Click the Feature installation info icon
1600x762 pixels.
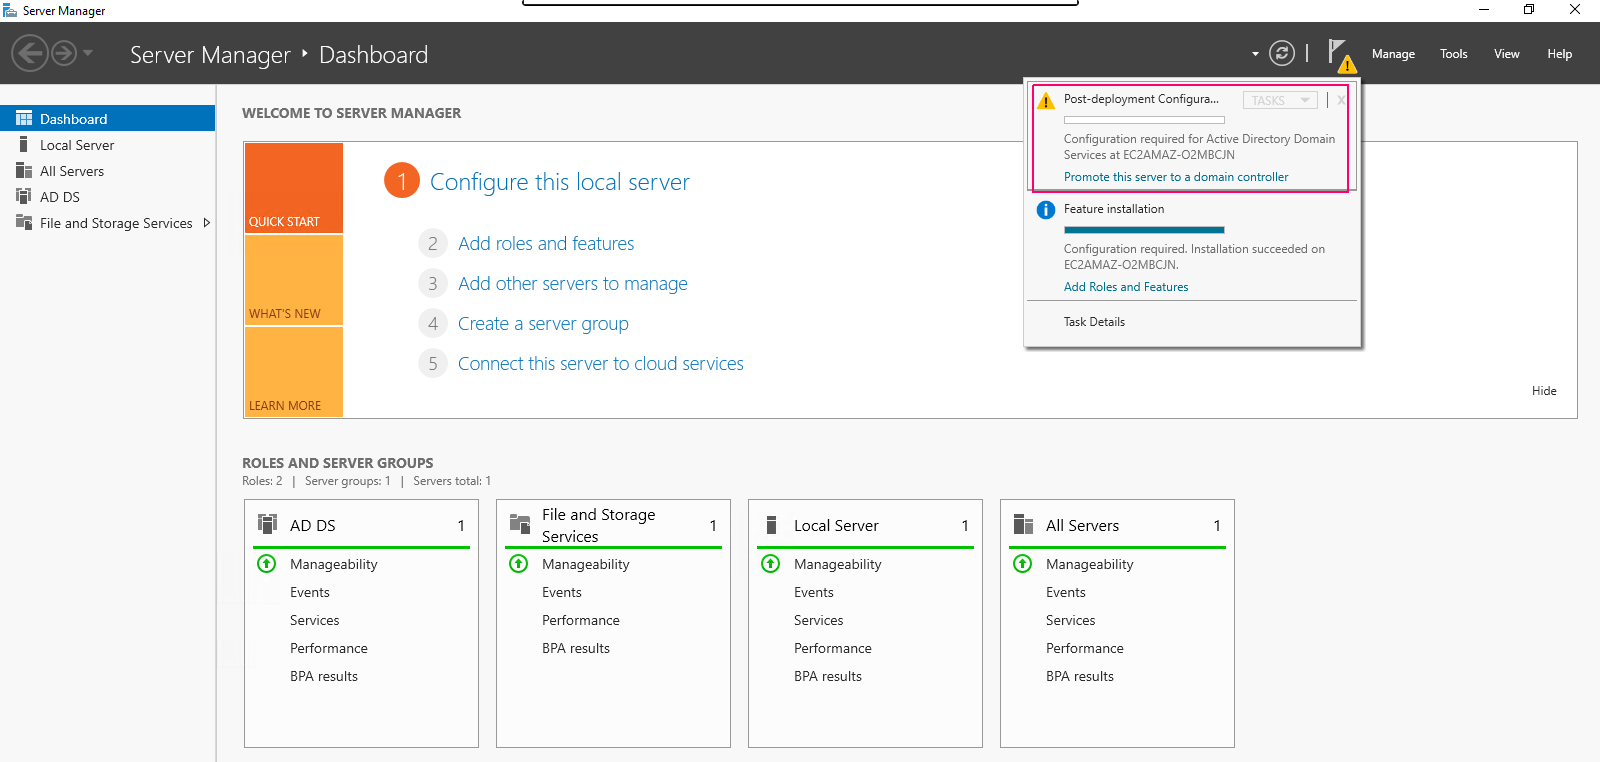coord(1046,210)
